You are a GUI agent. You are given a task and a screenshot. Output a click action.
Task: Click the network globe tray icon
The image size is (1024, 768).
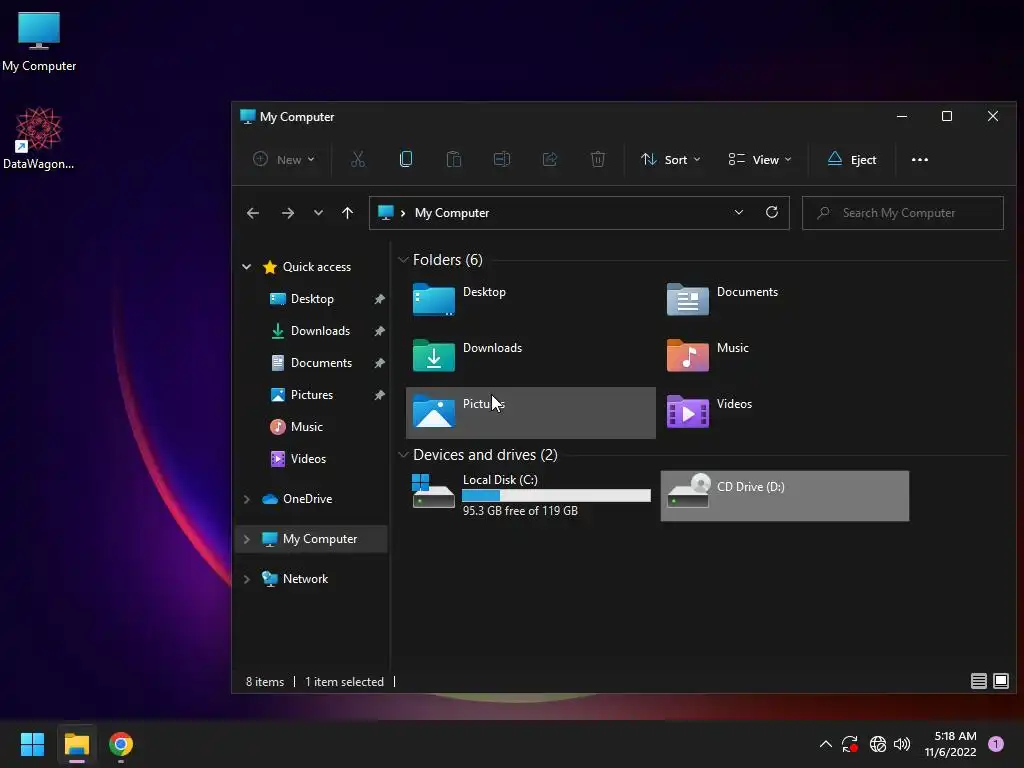coord(878,744)
